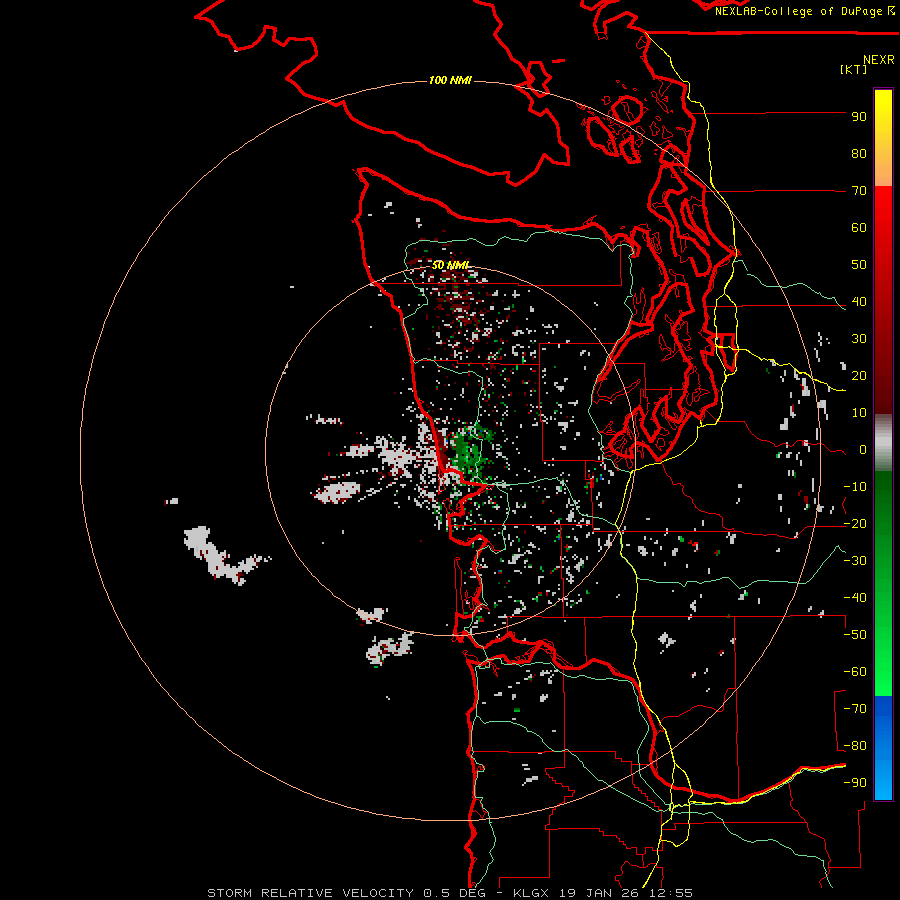Viewport: 900px width, 900px height.
Task: Select the -70 value on velocity scale
Action: click(855, 709)
